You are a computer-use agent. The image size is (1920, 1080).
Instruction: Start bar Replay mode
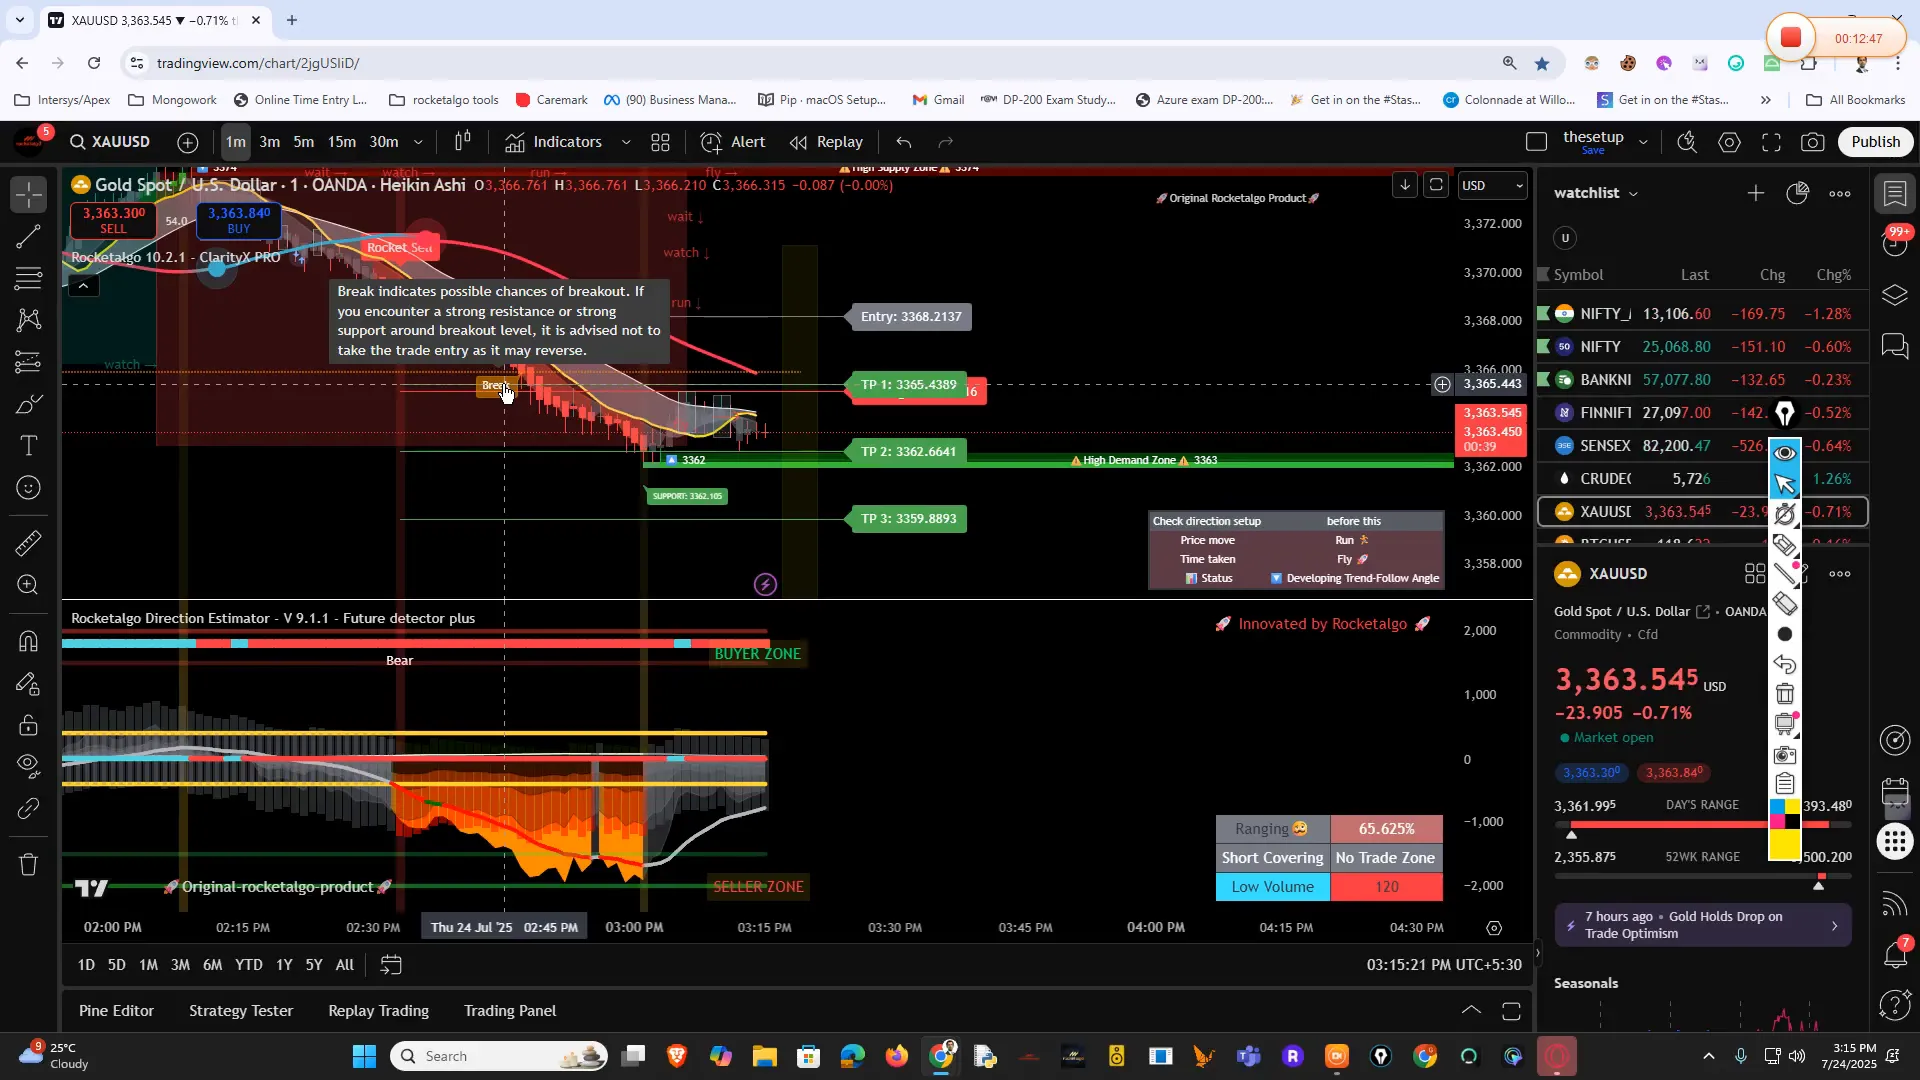[x=826, y=142]
